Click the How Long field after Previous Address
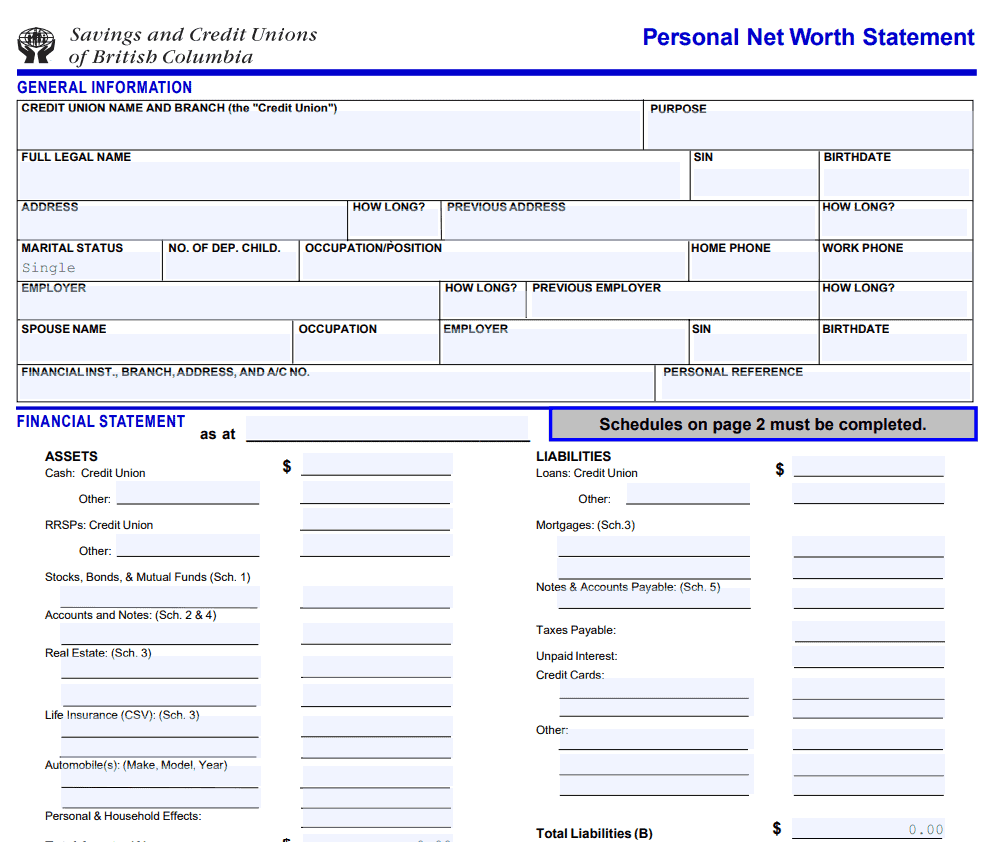The width and height of the screenshot is (998, 842). pos(894,223)
